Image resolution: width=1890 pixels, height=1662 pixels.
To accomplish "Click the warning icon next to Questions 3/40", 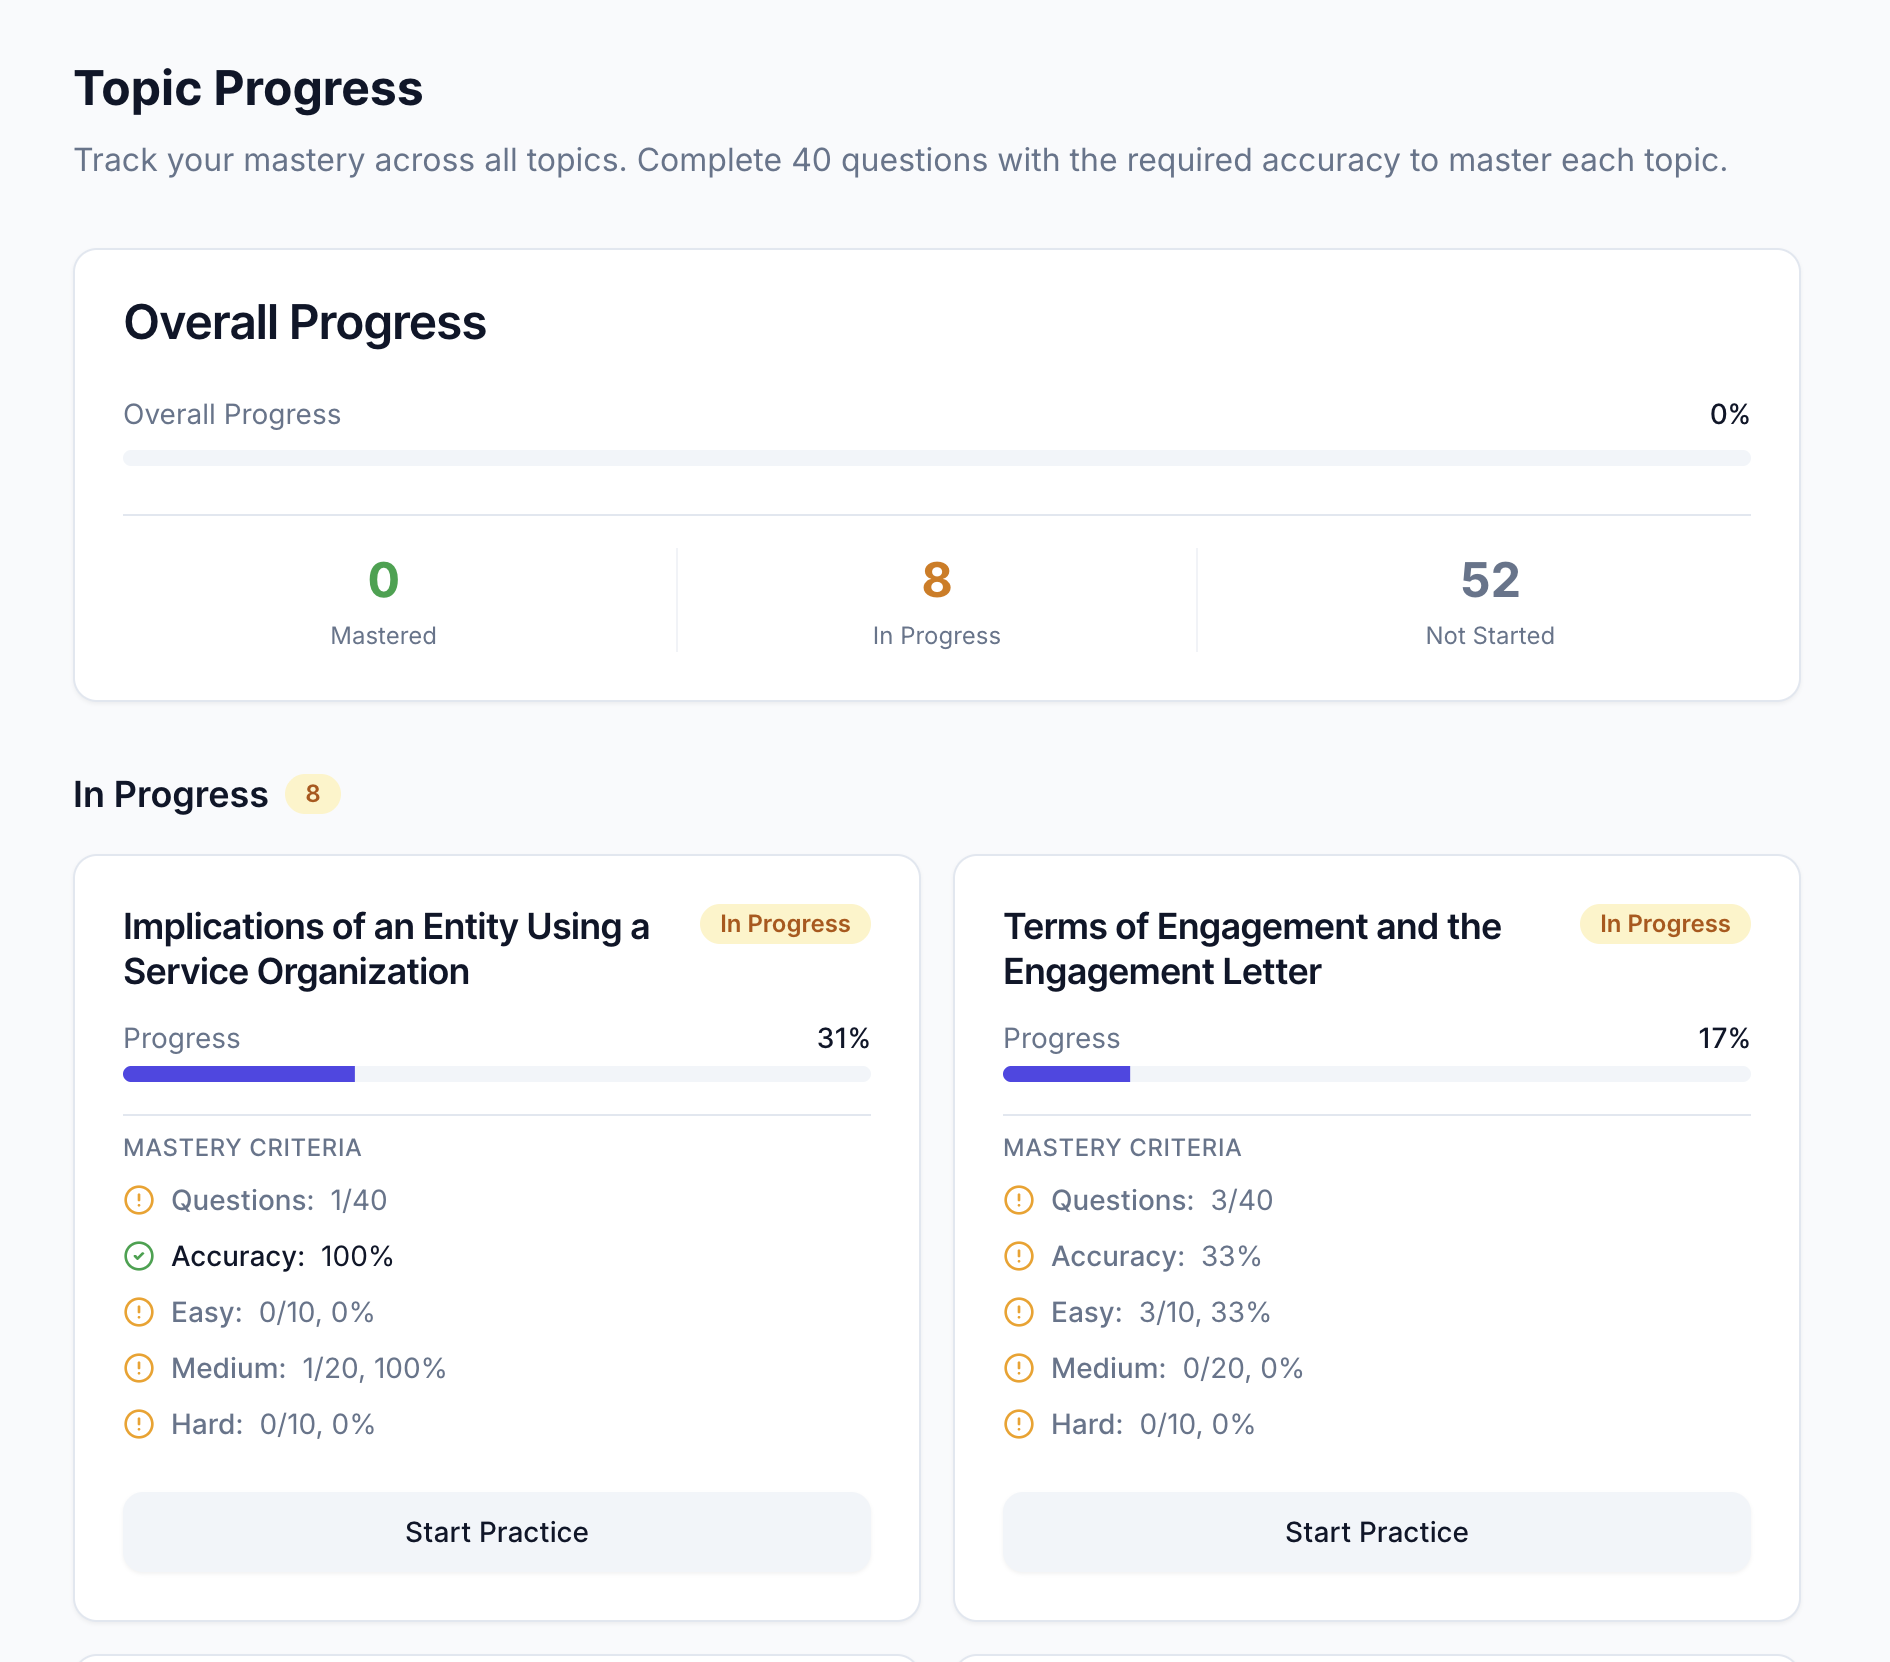I will pos(1018,1200).
